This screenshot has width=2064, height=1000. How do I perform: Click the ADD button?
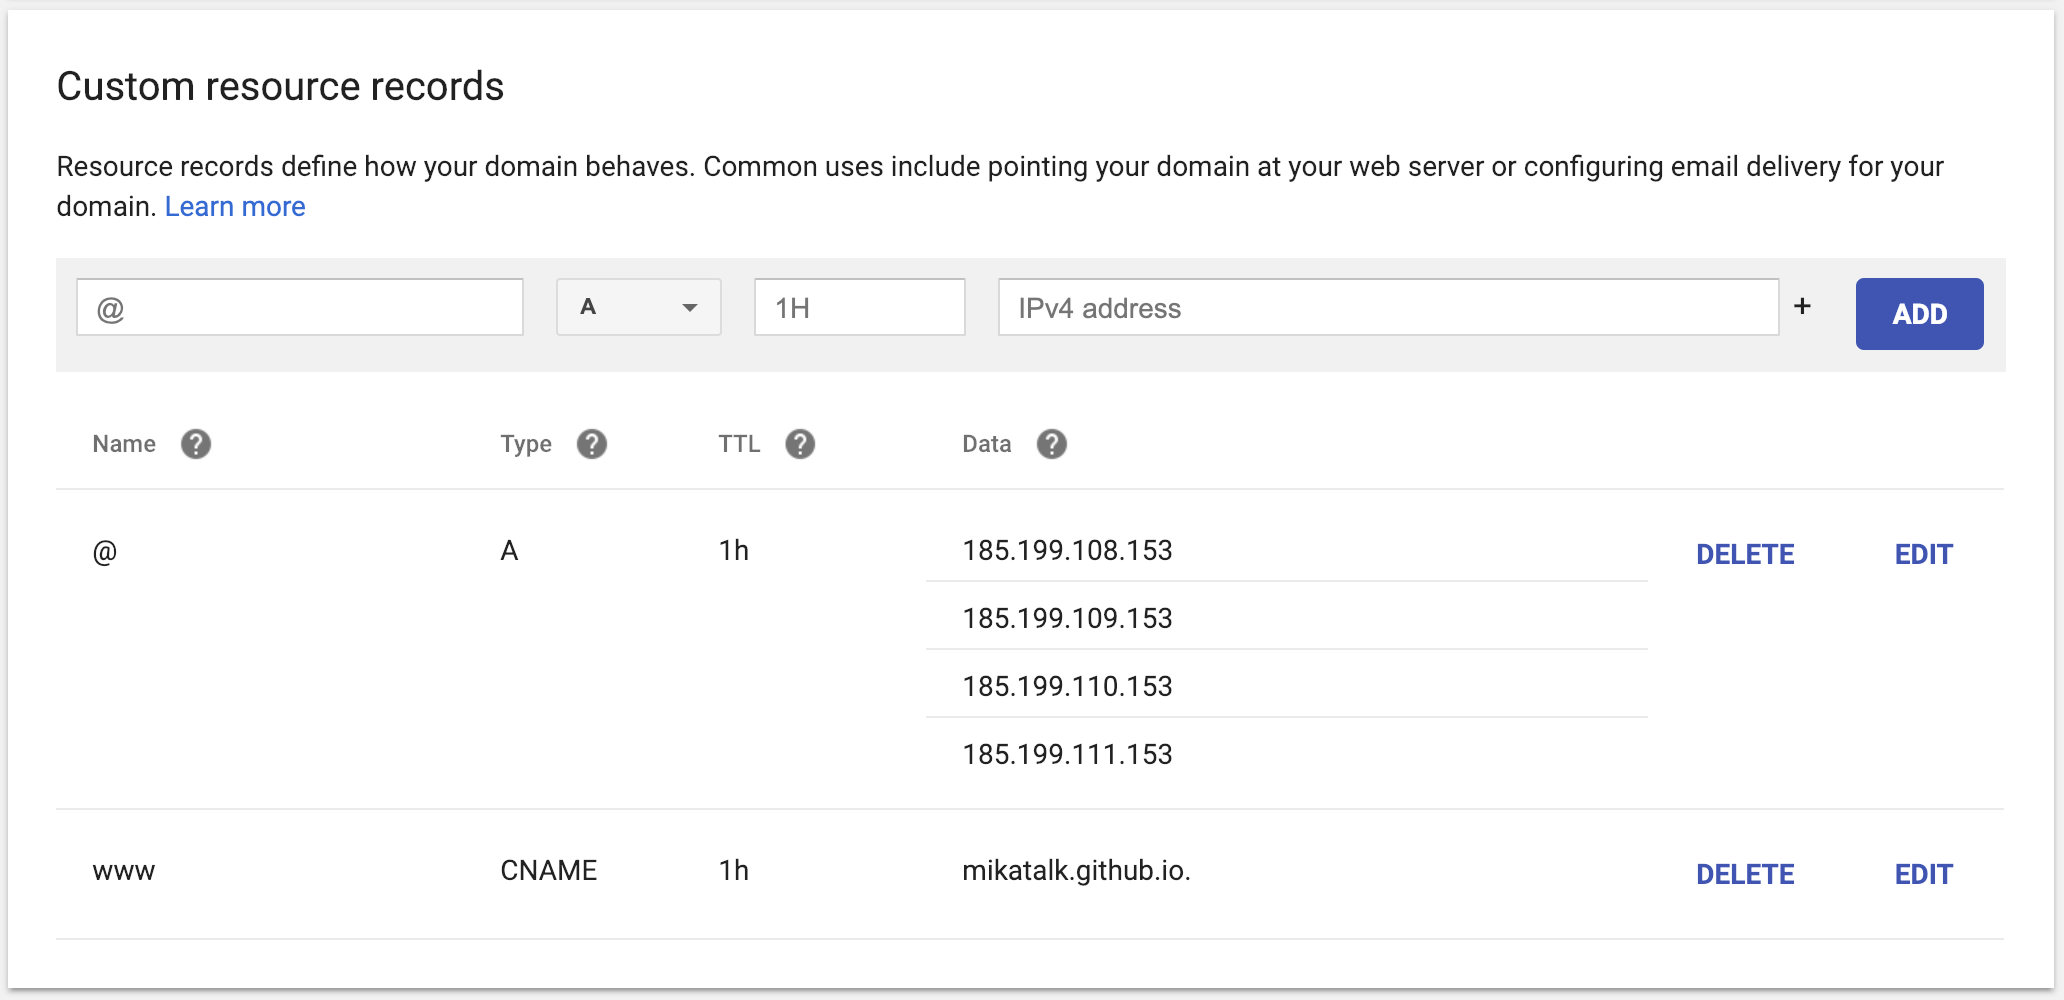[1918, 314]
